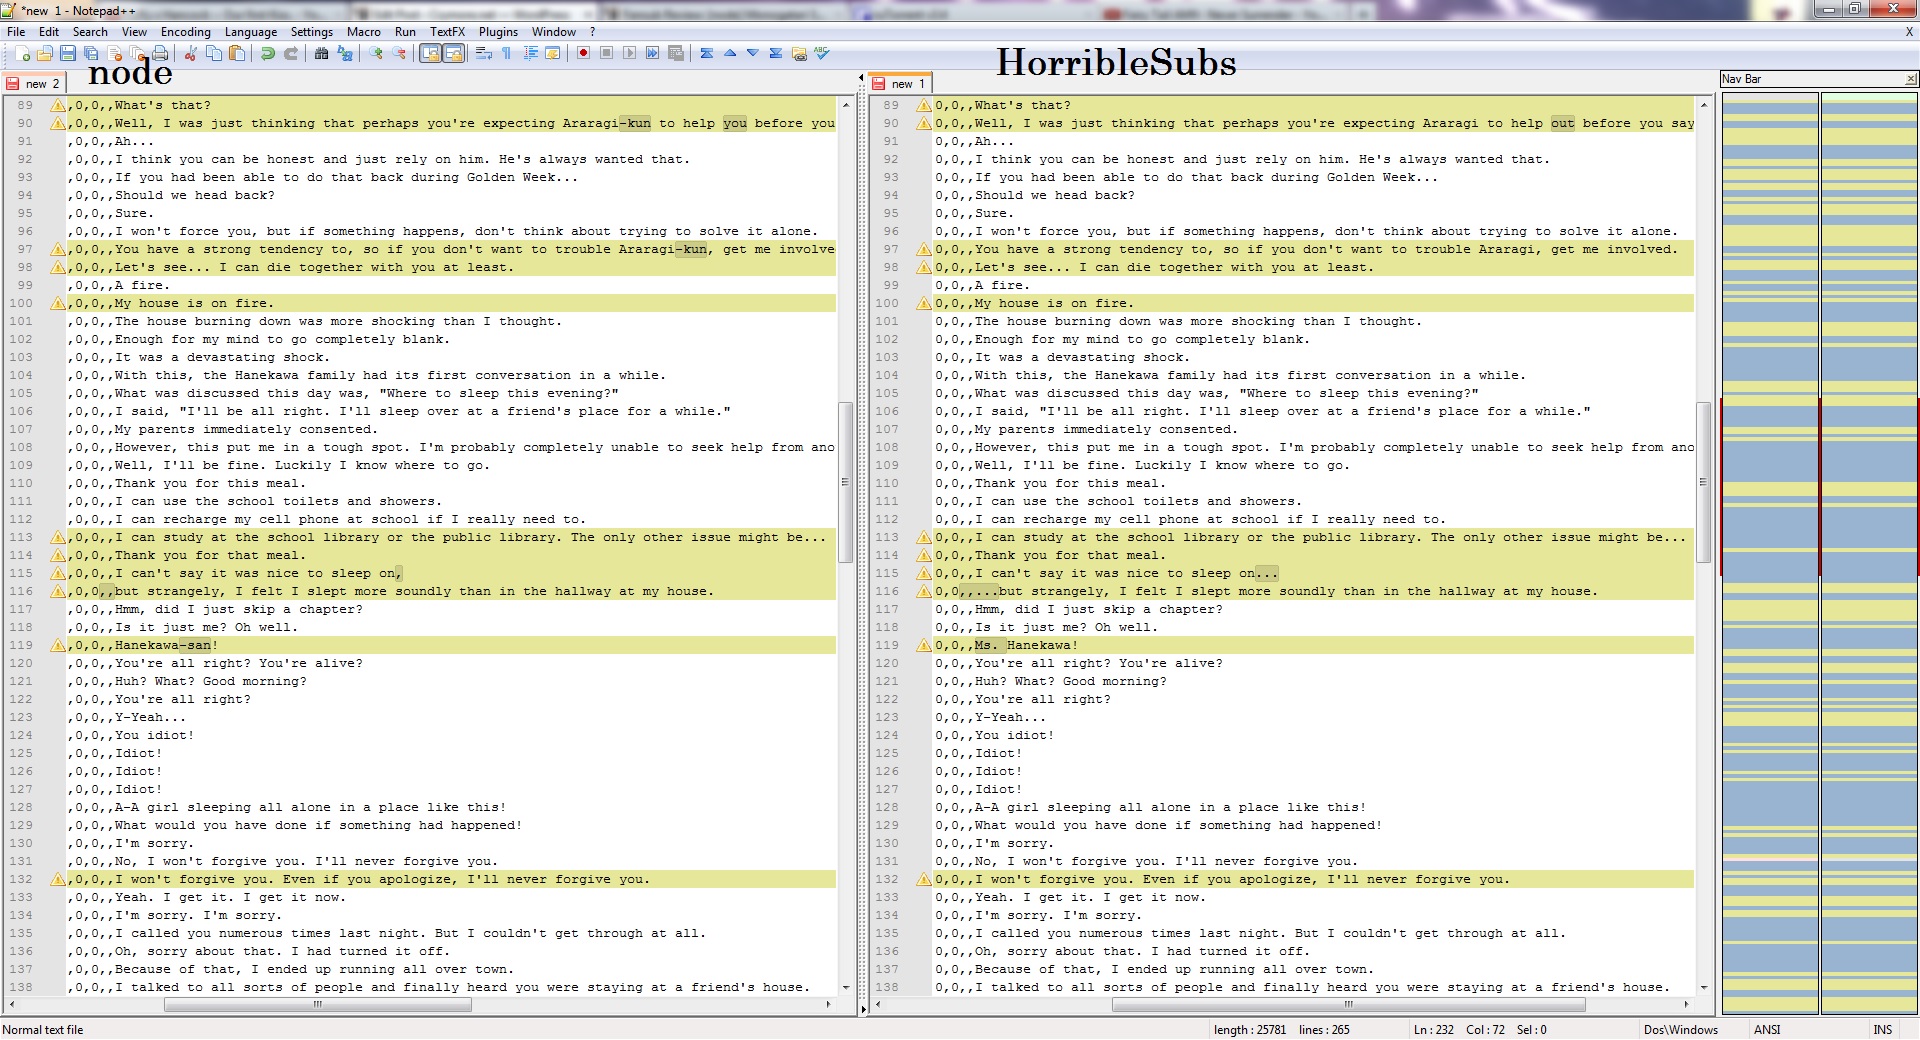Go to next difference down arrow
Viewport: 1920px width, 1040px height.
753,53
